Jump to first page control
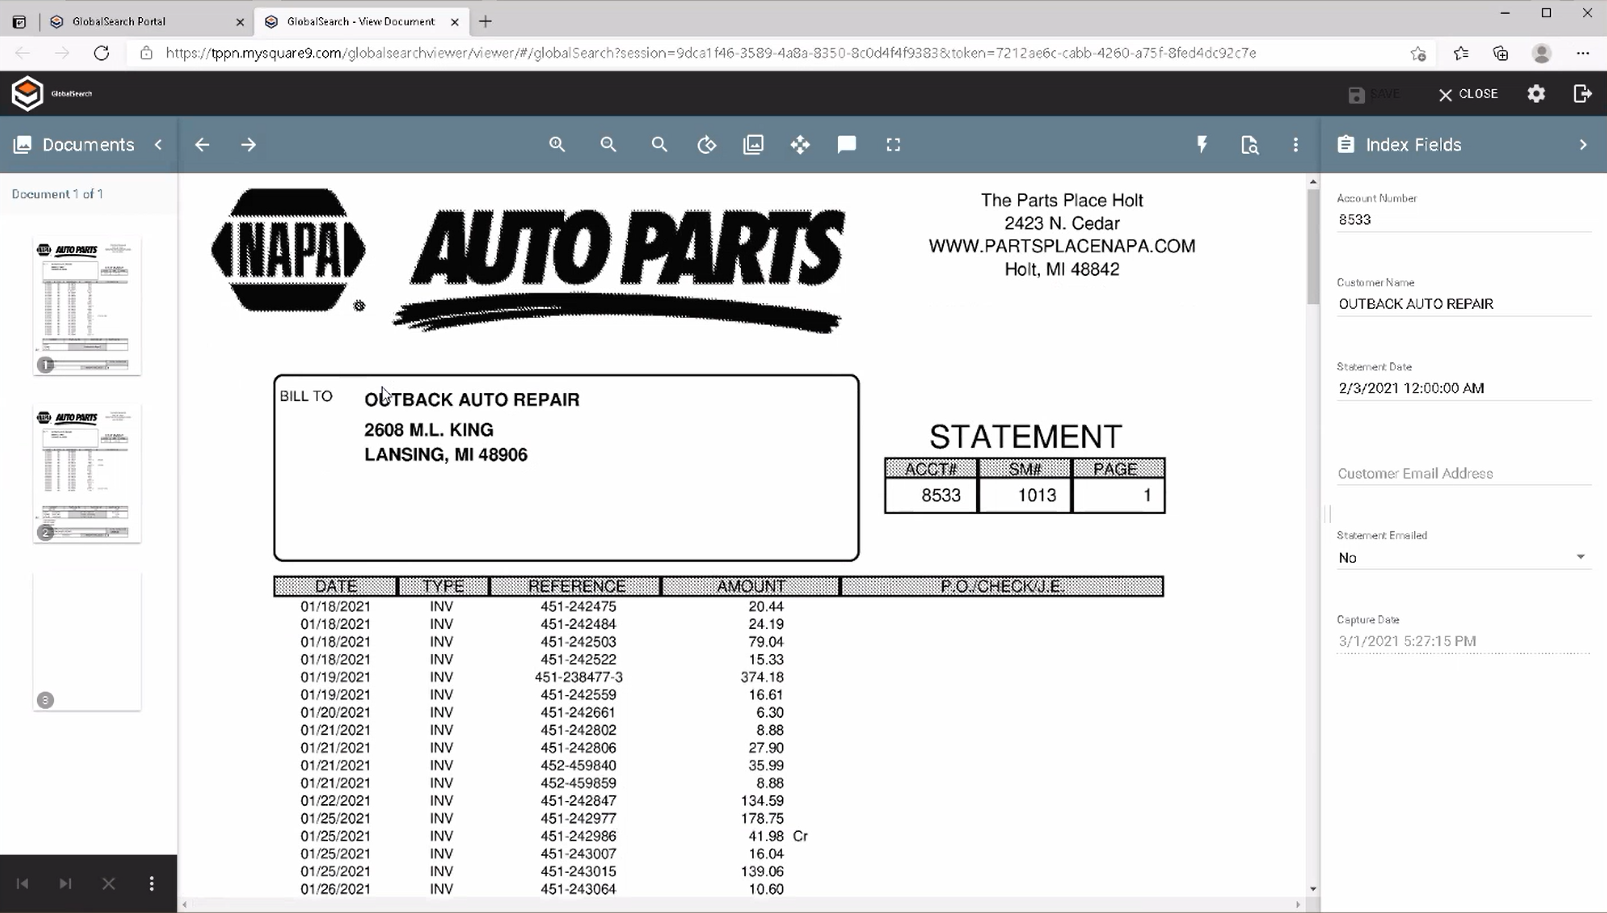The image size is (1607, 913). tap(22, 884)
